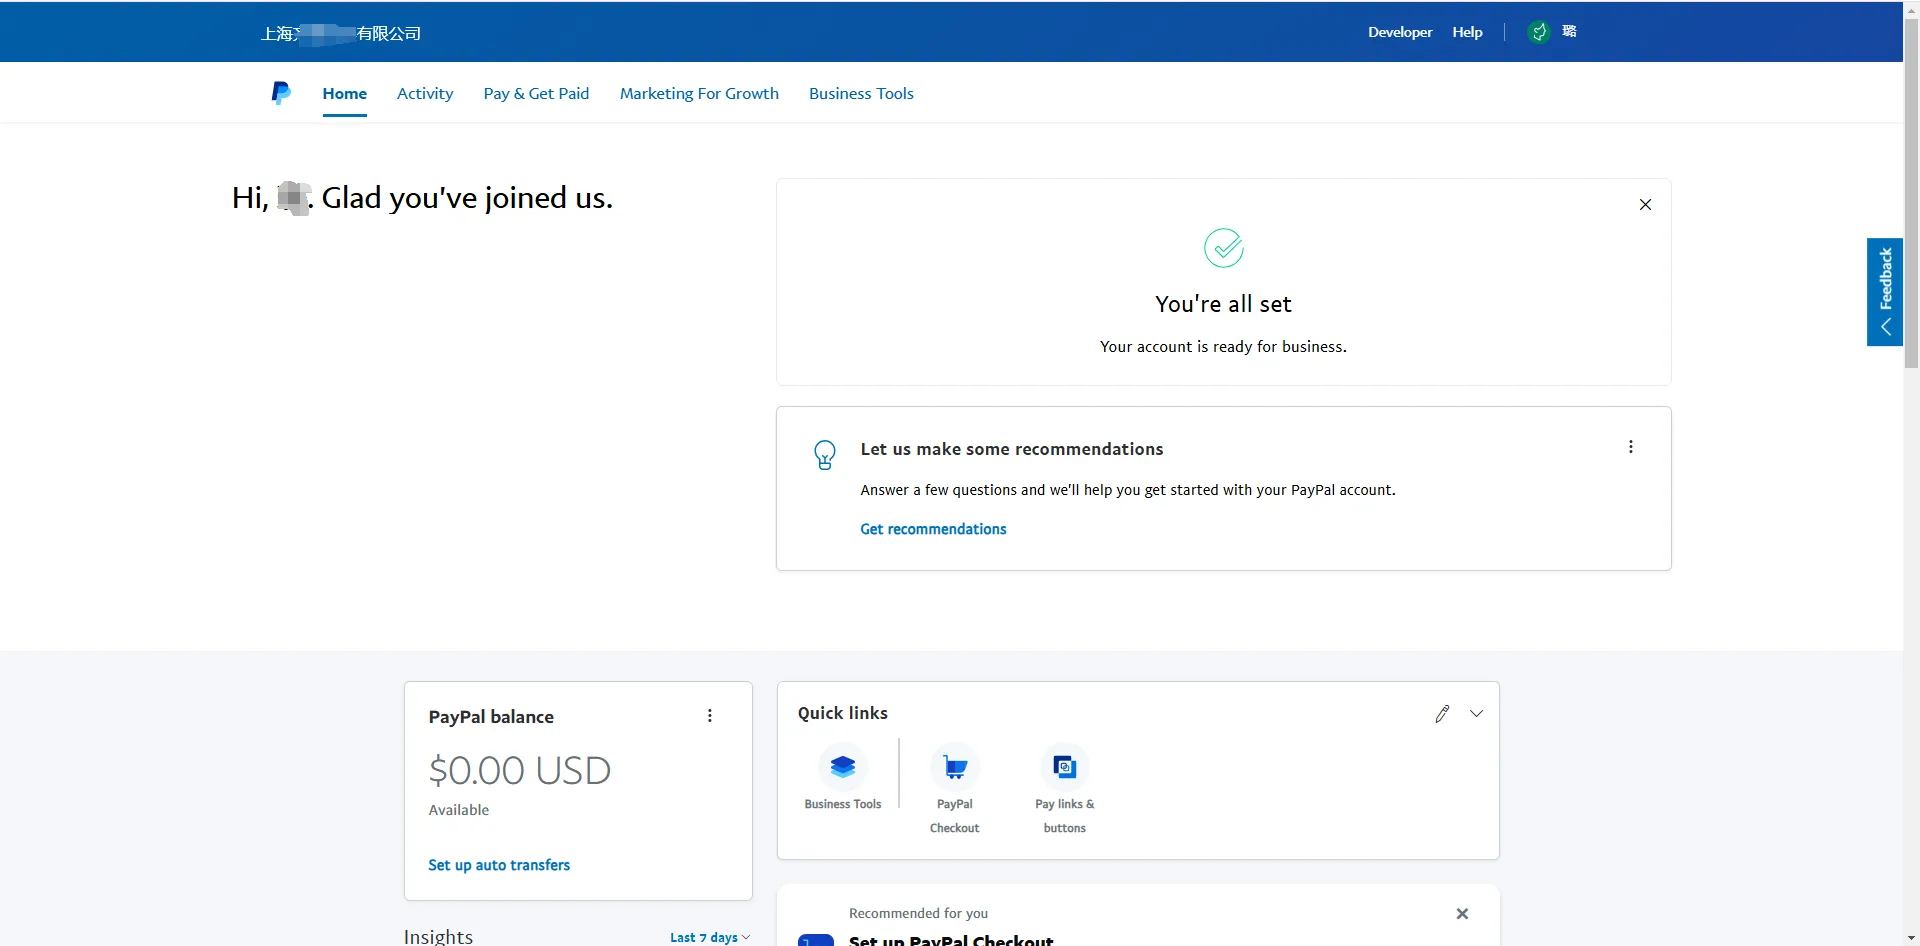
Task: Click Set up auto transfers link
Action: [x=499, y=865]
